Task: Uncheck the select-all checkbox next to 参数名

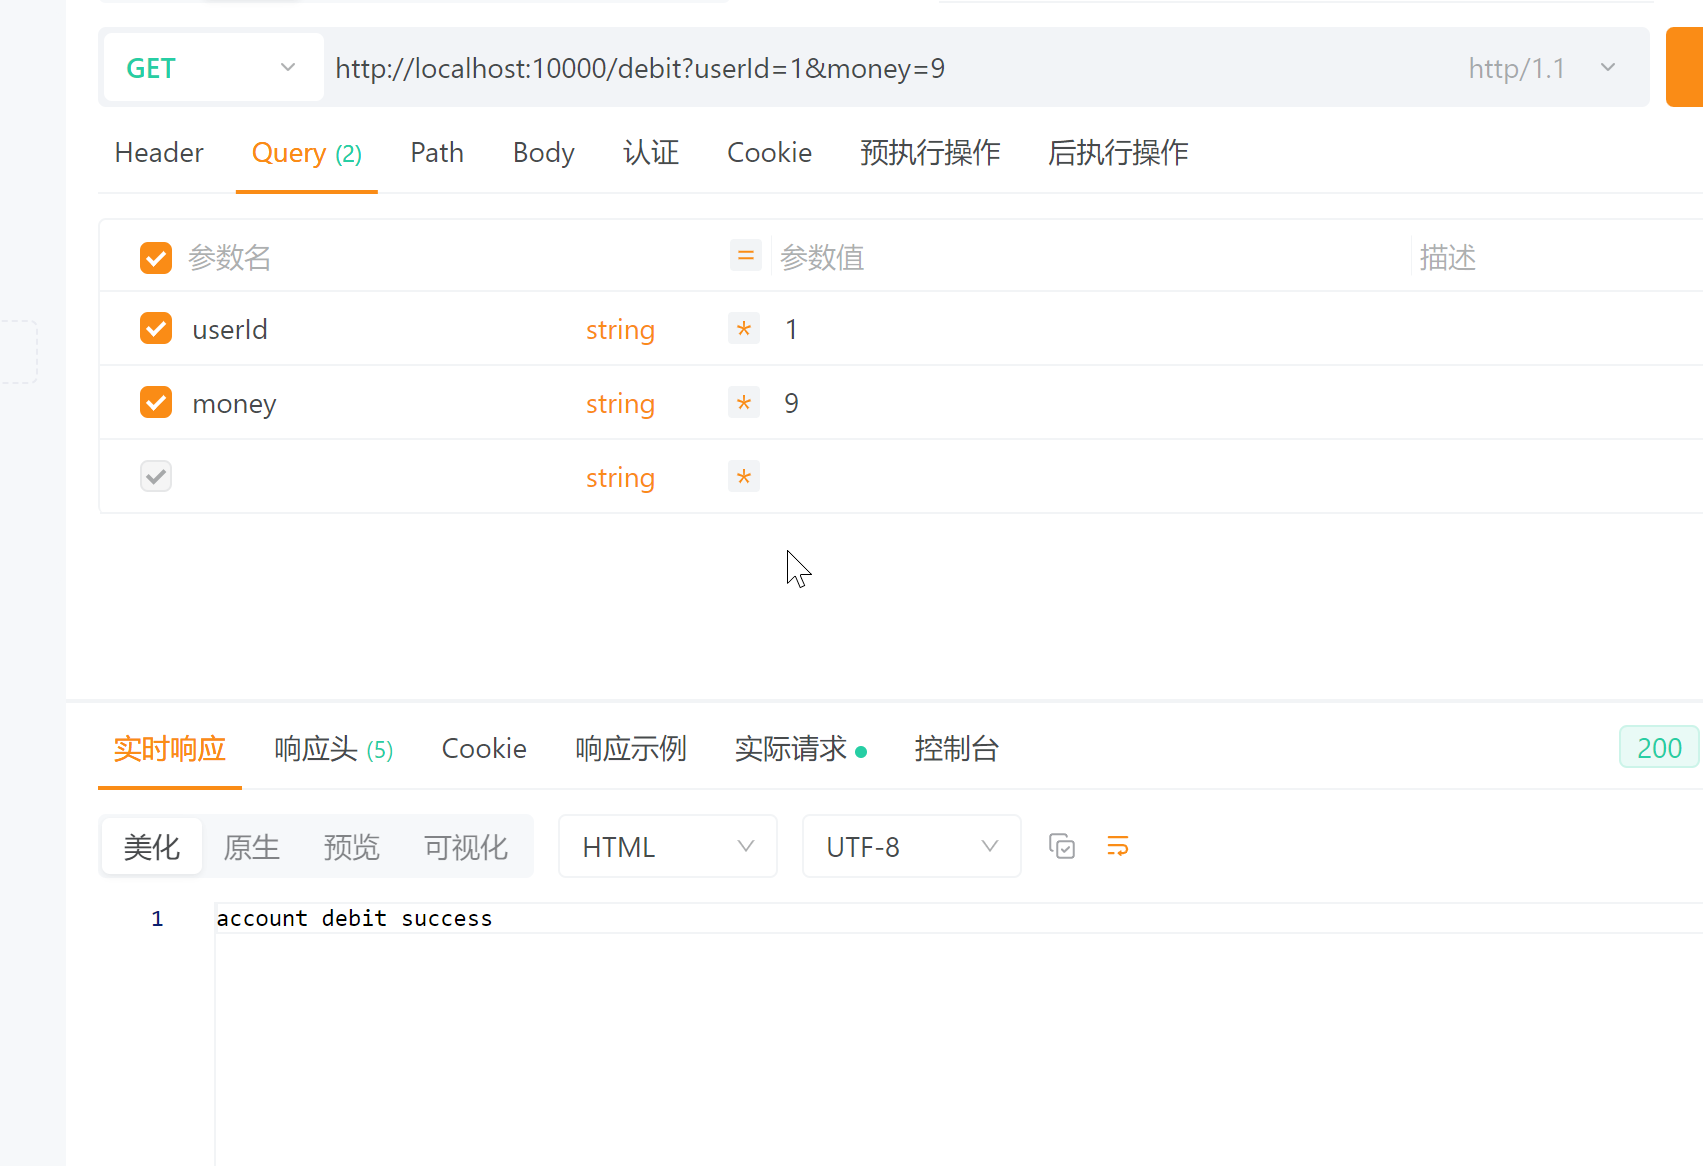Action: click(156, 257)
